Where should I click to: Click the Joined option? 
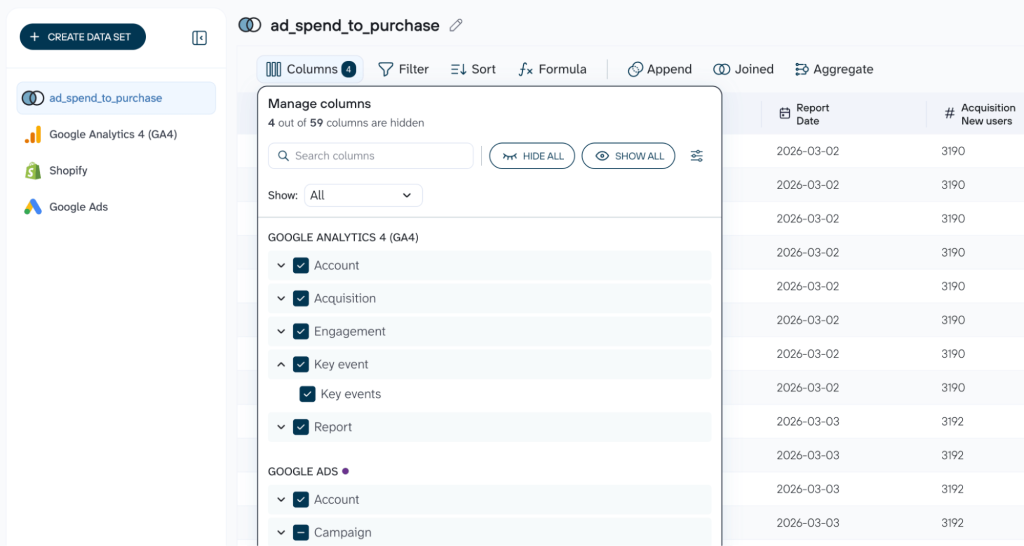pyautogui.click(x=743, y=69)
